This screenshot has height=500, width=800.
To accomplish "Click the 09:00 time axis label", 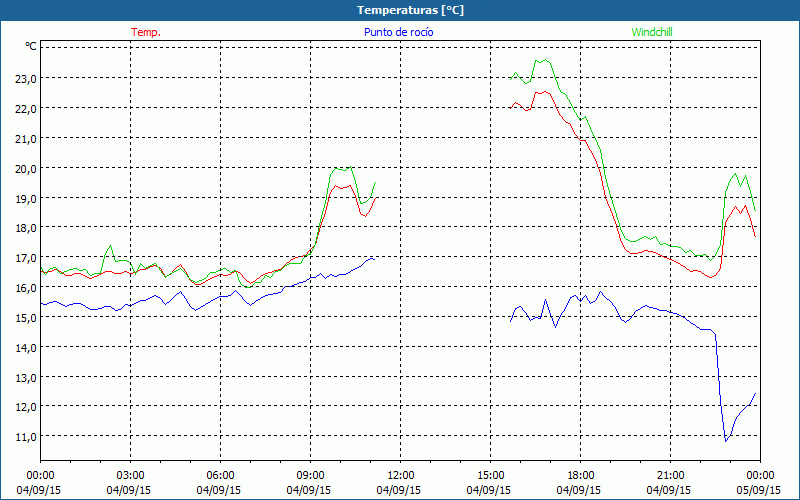I will tap(310, 475).
